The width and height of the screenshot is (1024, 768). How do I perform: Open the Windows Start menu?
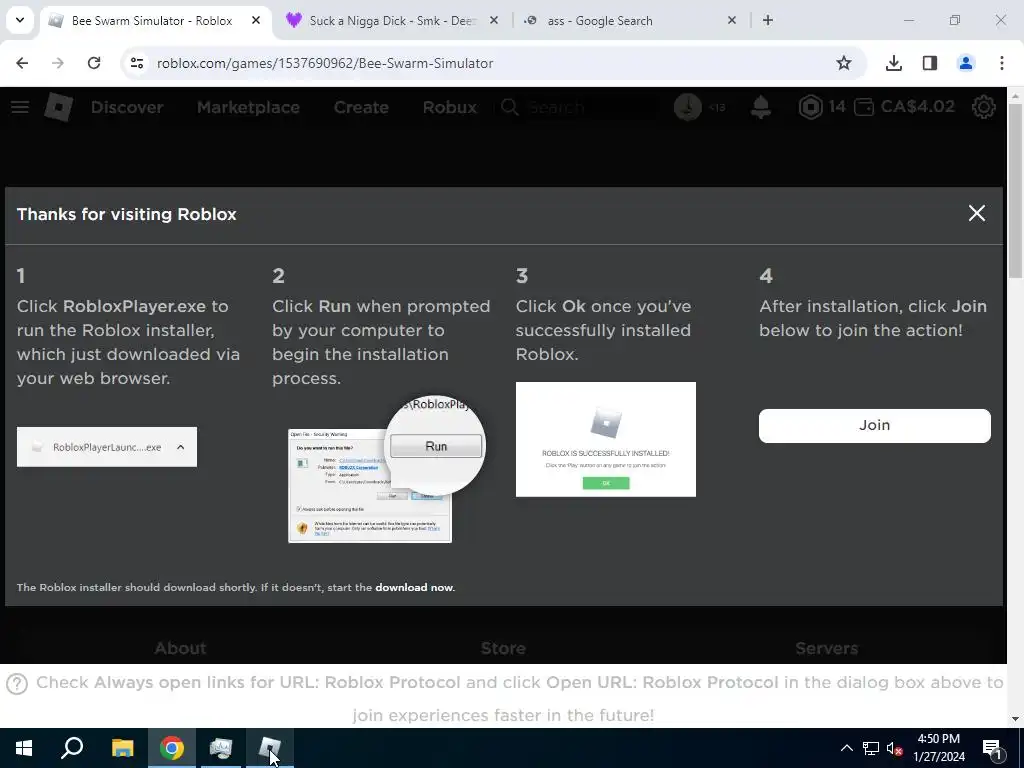point(24,748)
